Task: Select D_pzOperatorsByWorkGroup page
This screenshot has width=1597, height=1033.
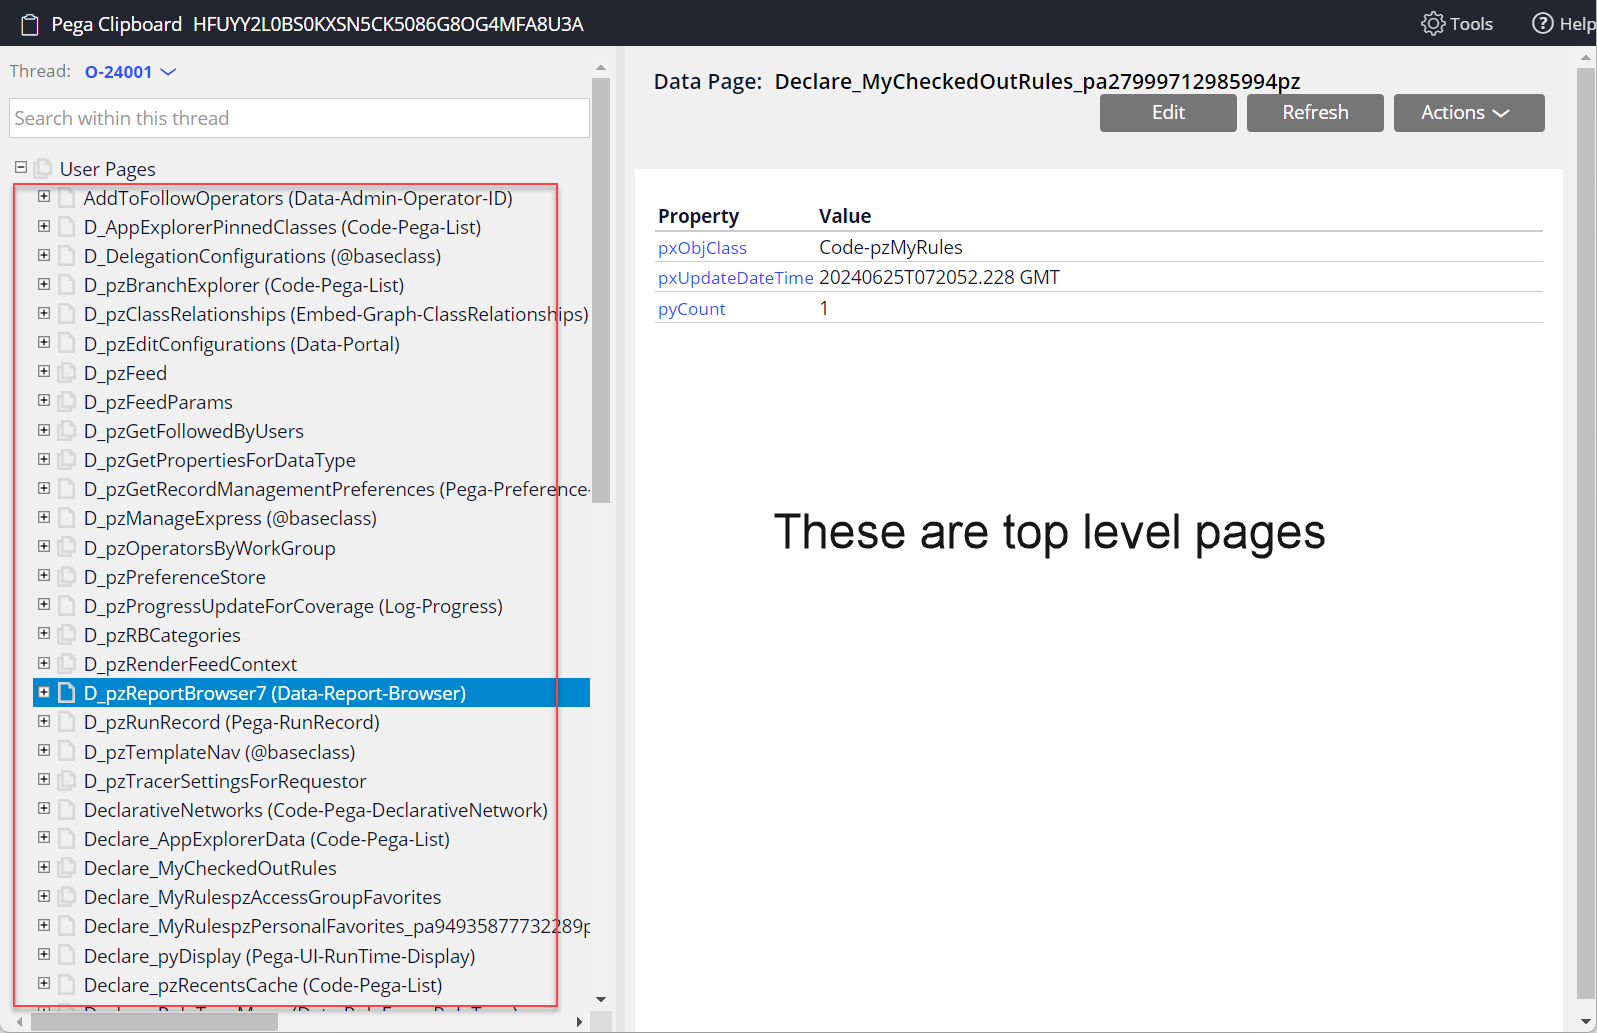Action: coord(209,548)
